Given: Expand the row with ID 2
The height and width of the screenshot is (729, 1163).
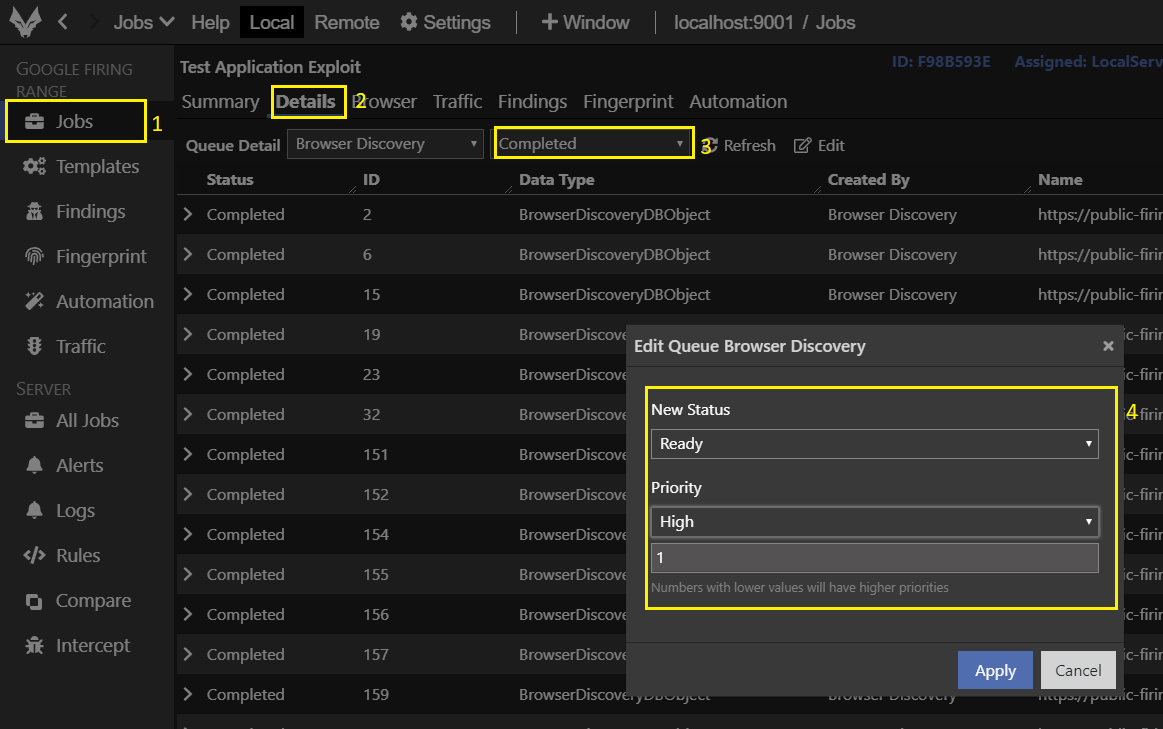Looking at the screenshot, I should click(188, 214).
